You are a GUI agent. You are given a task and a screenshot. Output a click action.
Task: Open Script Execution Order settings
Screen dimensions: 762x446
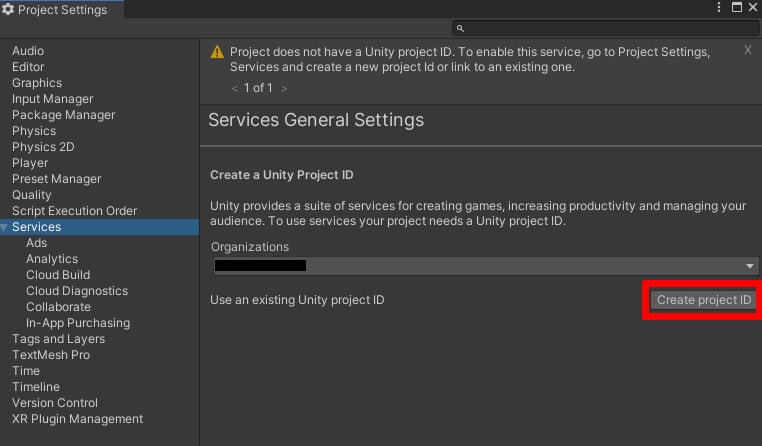(74, 211)
